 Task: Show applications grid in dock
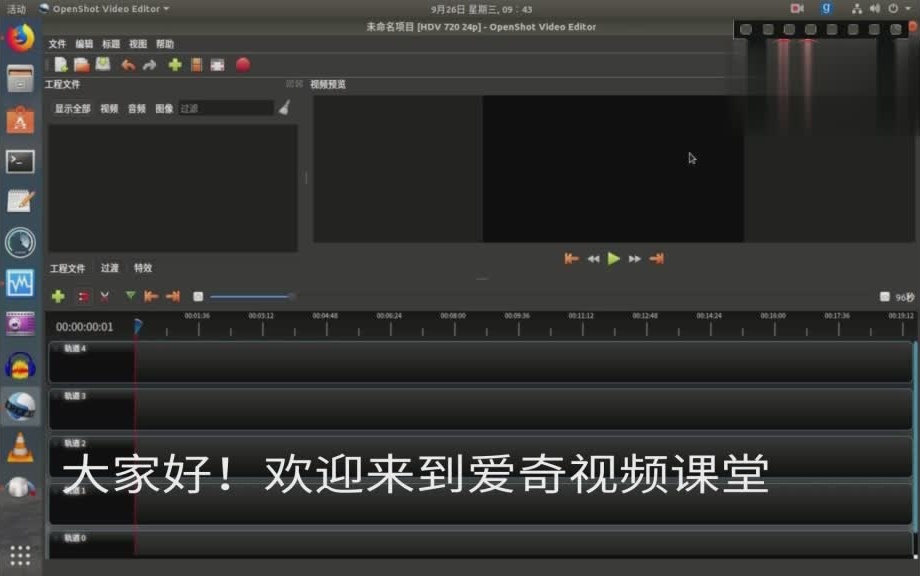pyautogui.click(x=21, y=555)
